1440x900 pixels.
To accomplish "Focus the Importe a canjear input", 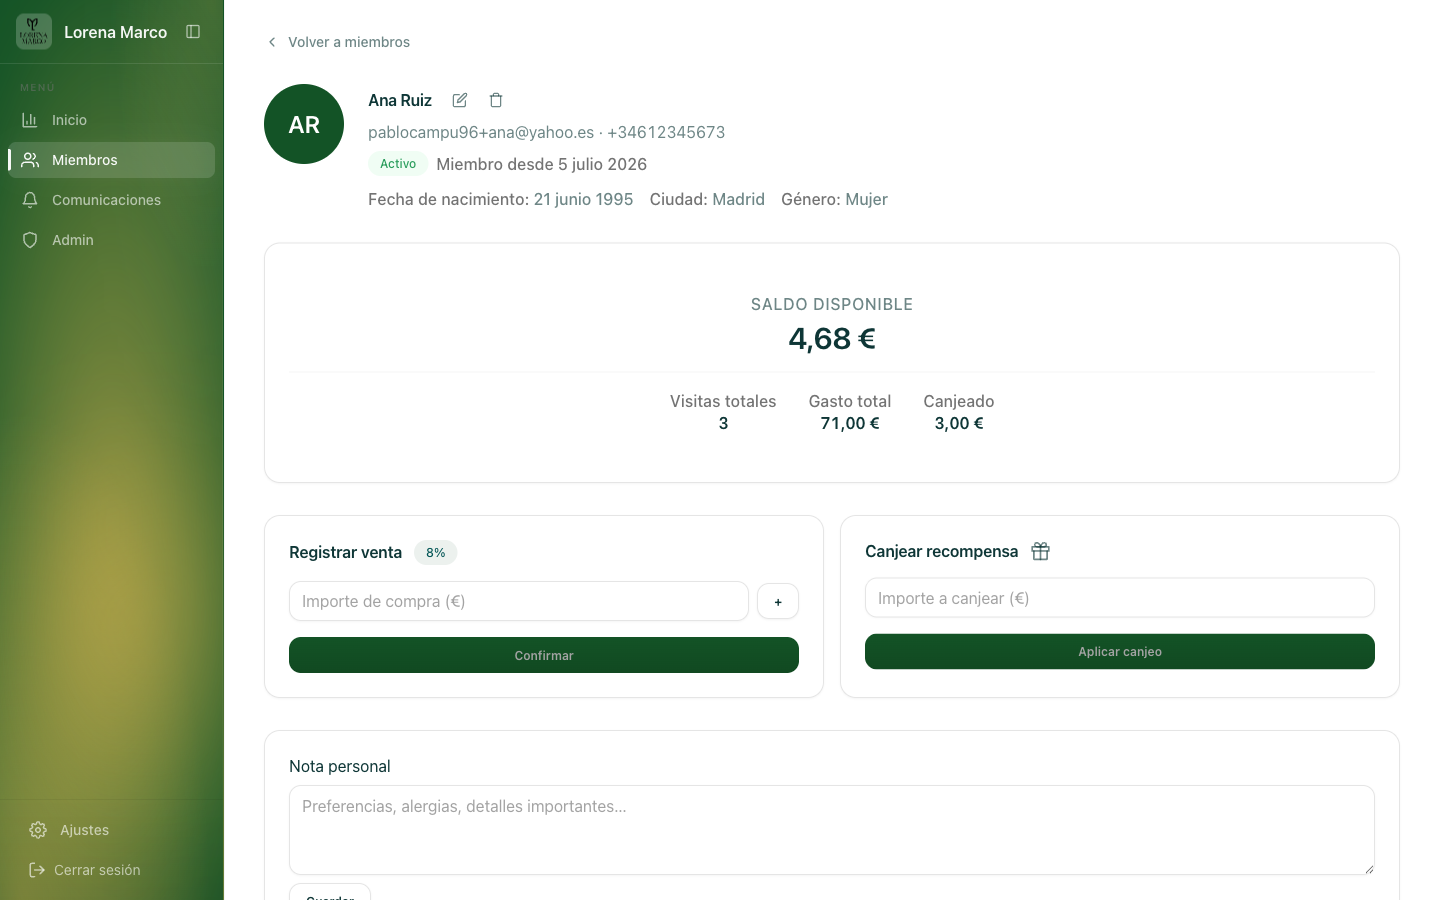I will 1120,598.
